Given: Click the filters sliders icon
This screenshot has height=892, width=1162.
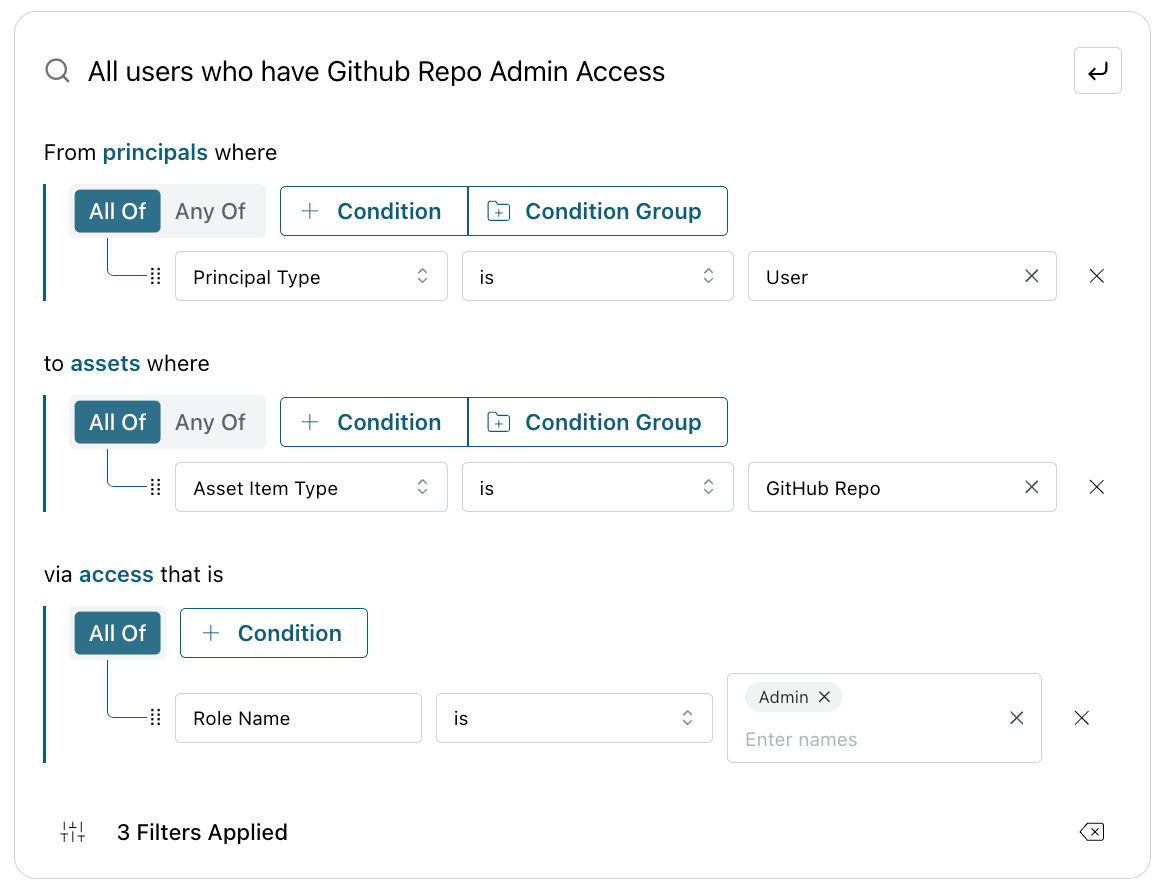Looking at the screenshot, I should (73, 832).
